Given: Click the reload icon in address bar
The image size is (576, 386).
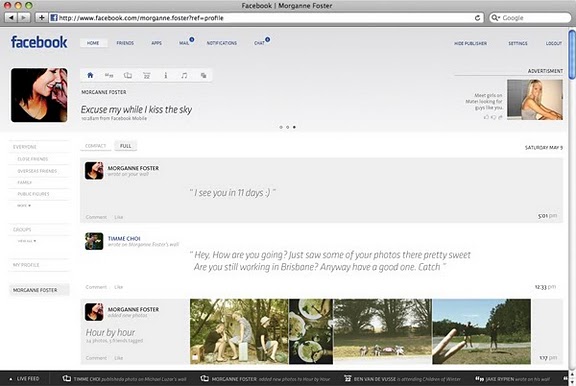Looking at the screenshot, I should [x=477, y=18].
